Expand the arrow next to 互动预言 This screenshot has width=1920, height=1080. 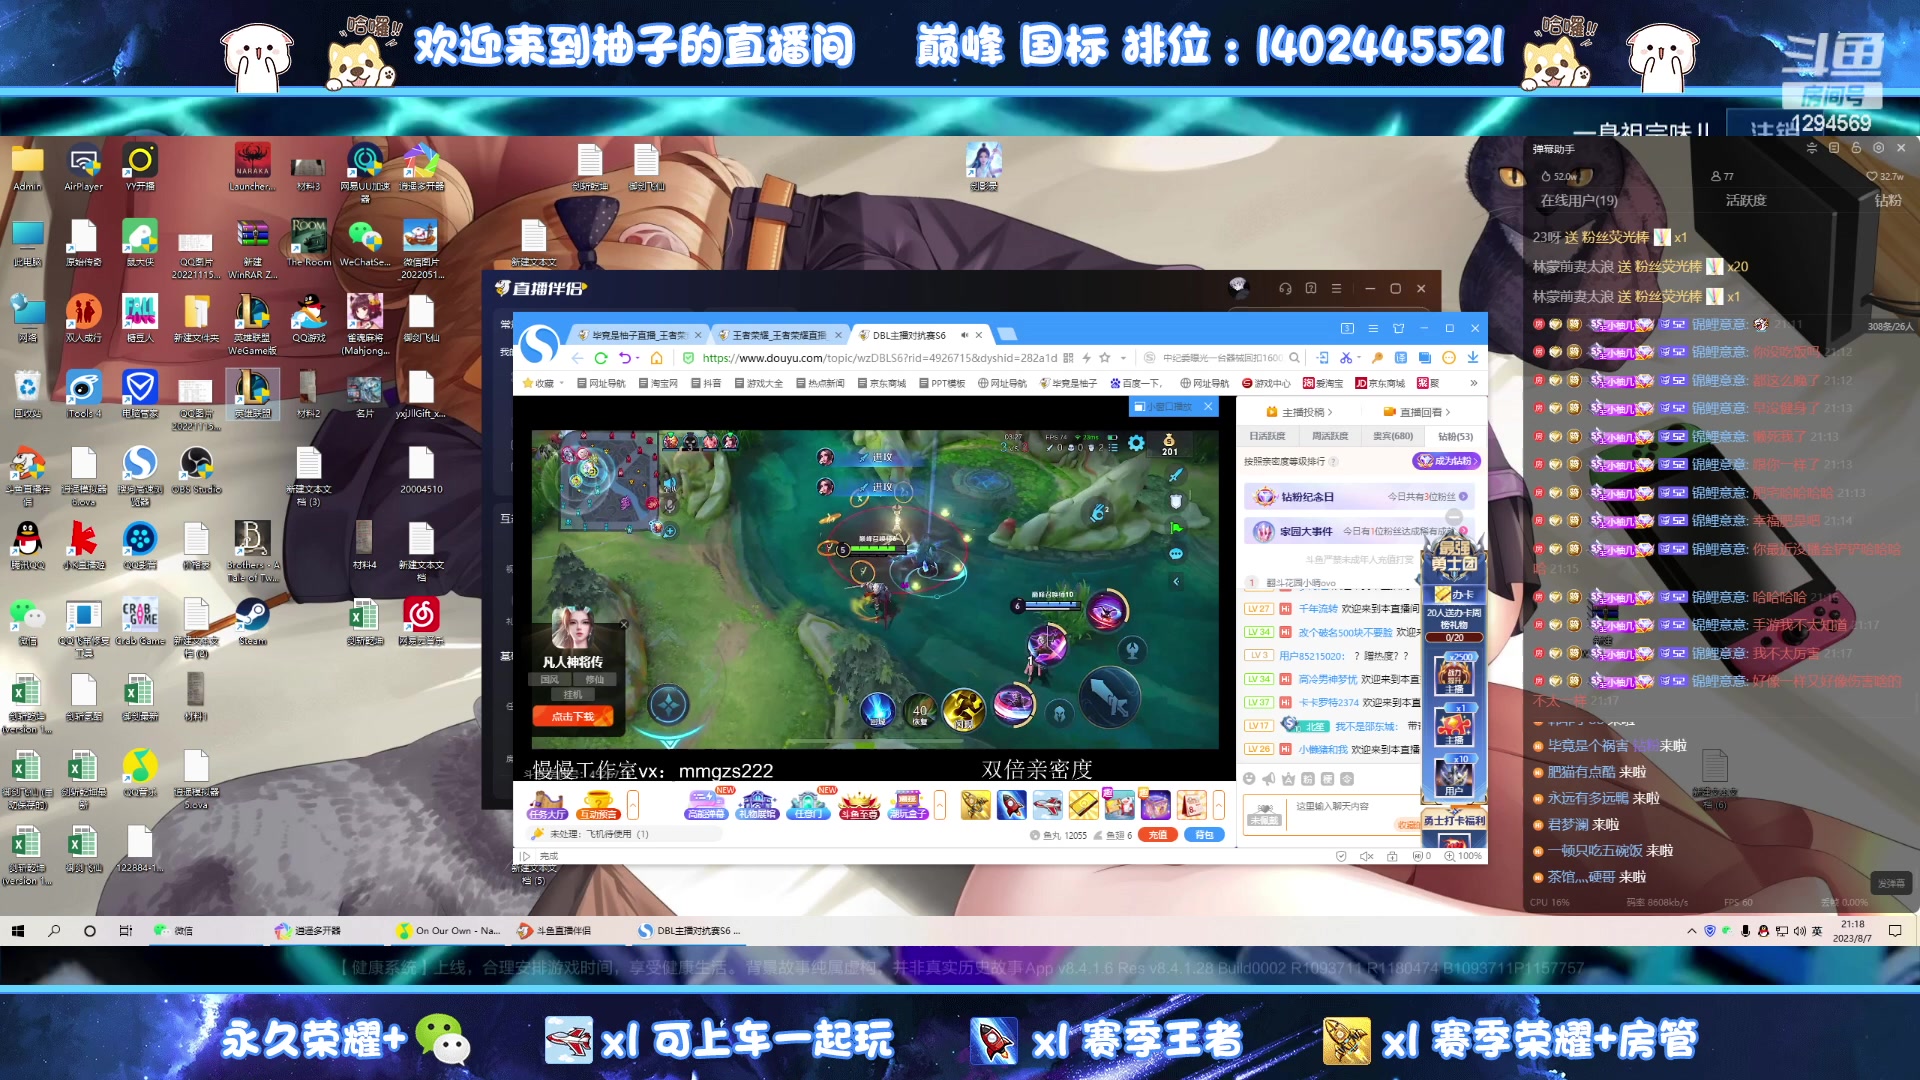633,804
